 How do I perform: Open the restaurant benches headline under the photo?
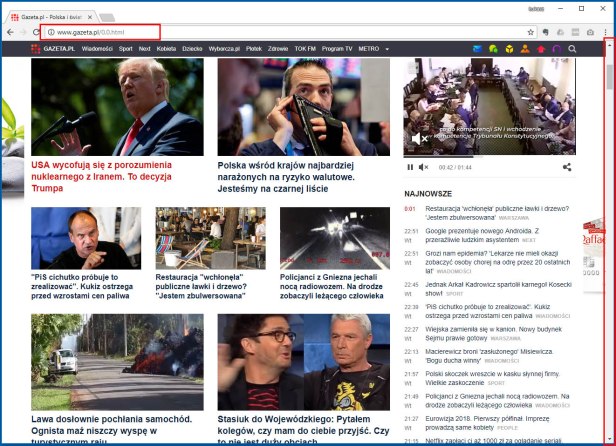coord(201,286)
